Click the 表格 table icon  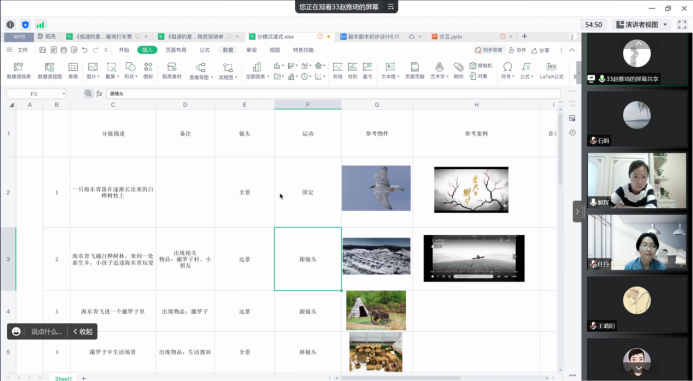pos(73,71)
